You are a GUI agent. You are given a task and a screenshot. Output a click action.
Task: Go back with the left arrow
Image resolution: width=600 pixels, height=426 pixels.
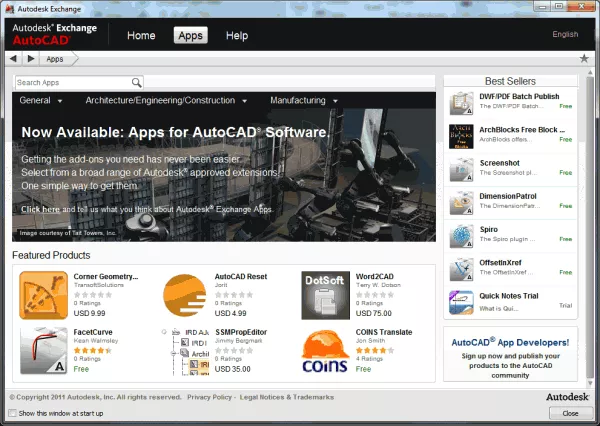click(13, 59)
